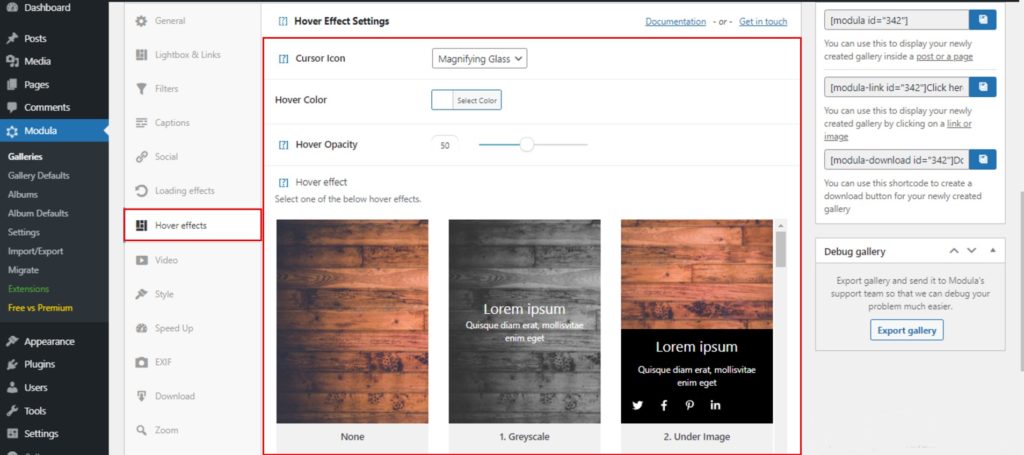
Task: Click the Hover Color swatch
Action: 443,100
